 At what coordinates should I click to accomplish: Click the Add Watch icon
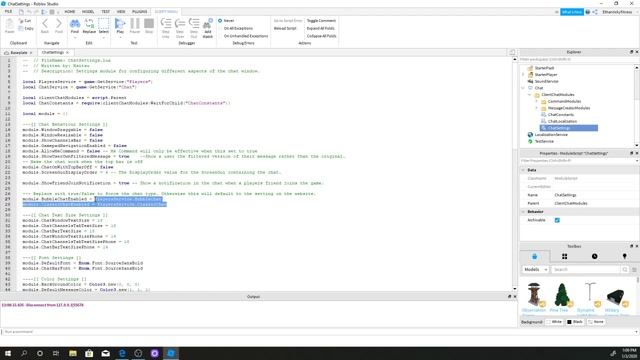(208, 23)
